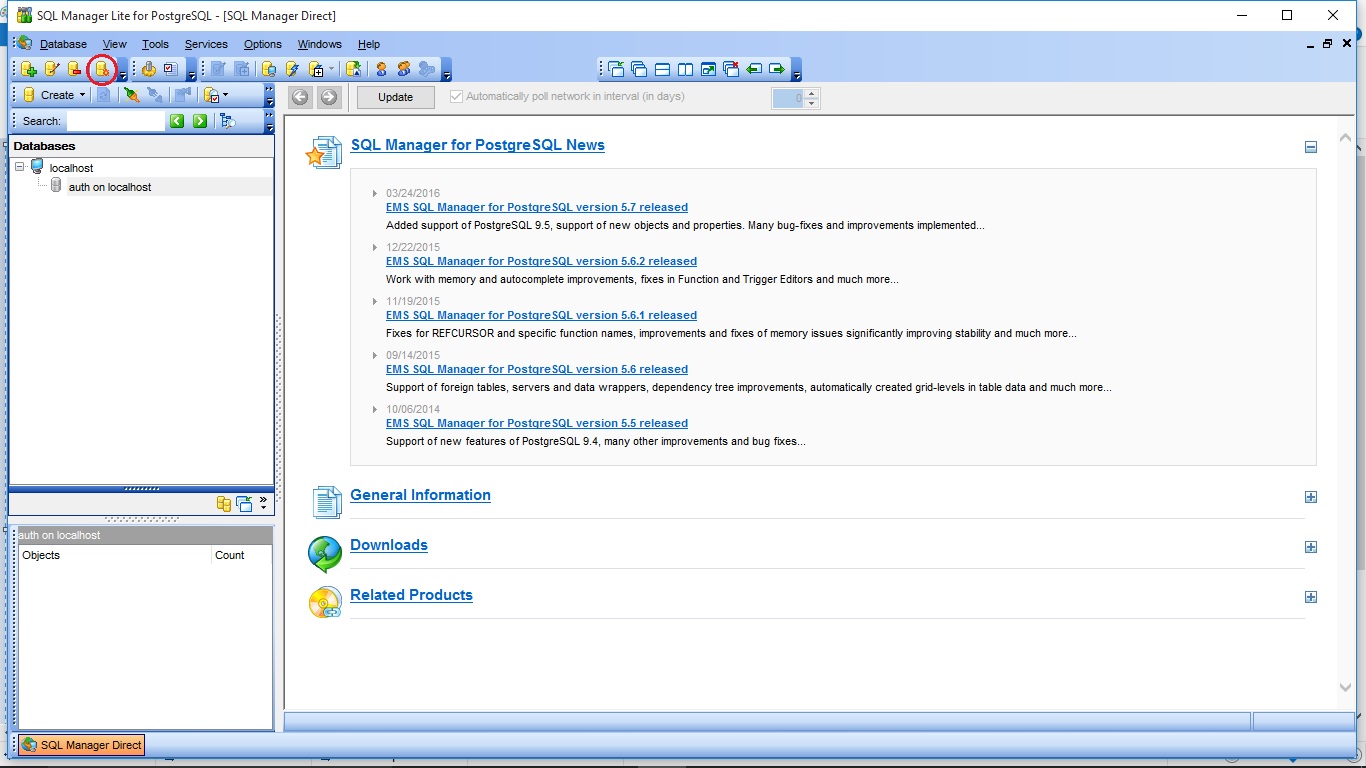1366x768 pixels.
Task: Collapse the SQL Manager for PostgreSQL News section
Action: 1311,147
